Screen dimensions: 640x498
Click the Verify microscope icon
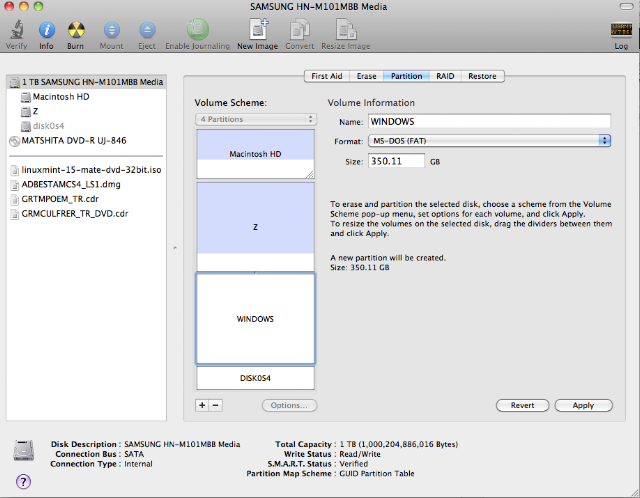[17, 30]
